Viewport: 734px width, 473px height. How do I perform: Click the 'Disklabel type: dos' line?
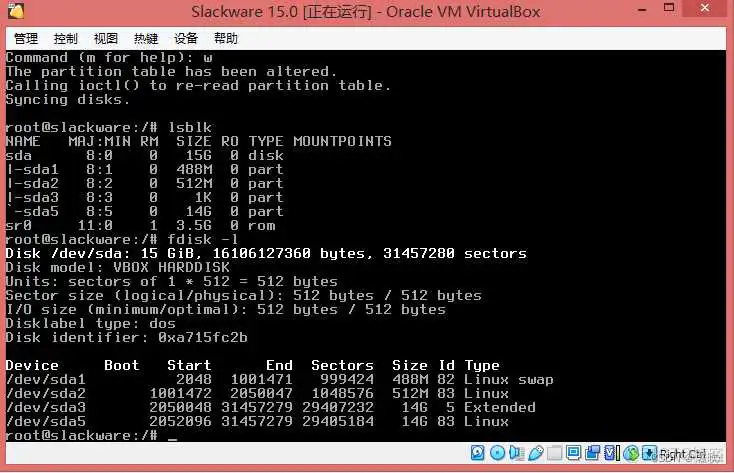91,324
